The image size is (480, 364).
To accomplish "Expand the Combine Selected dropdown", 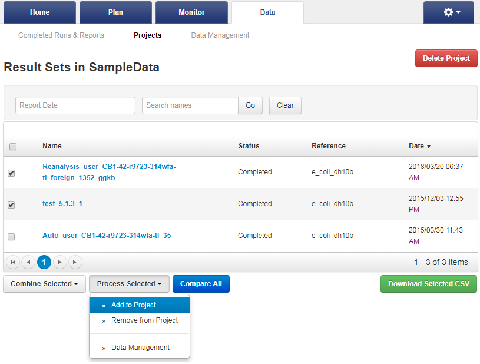I will (44, 284).
